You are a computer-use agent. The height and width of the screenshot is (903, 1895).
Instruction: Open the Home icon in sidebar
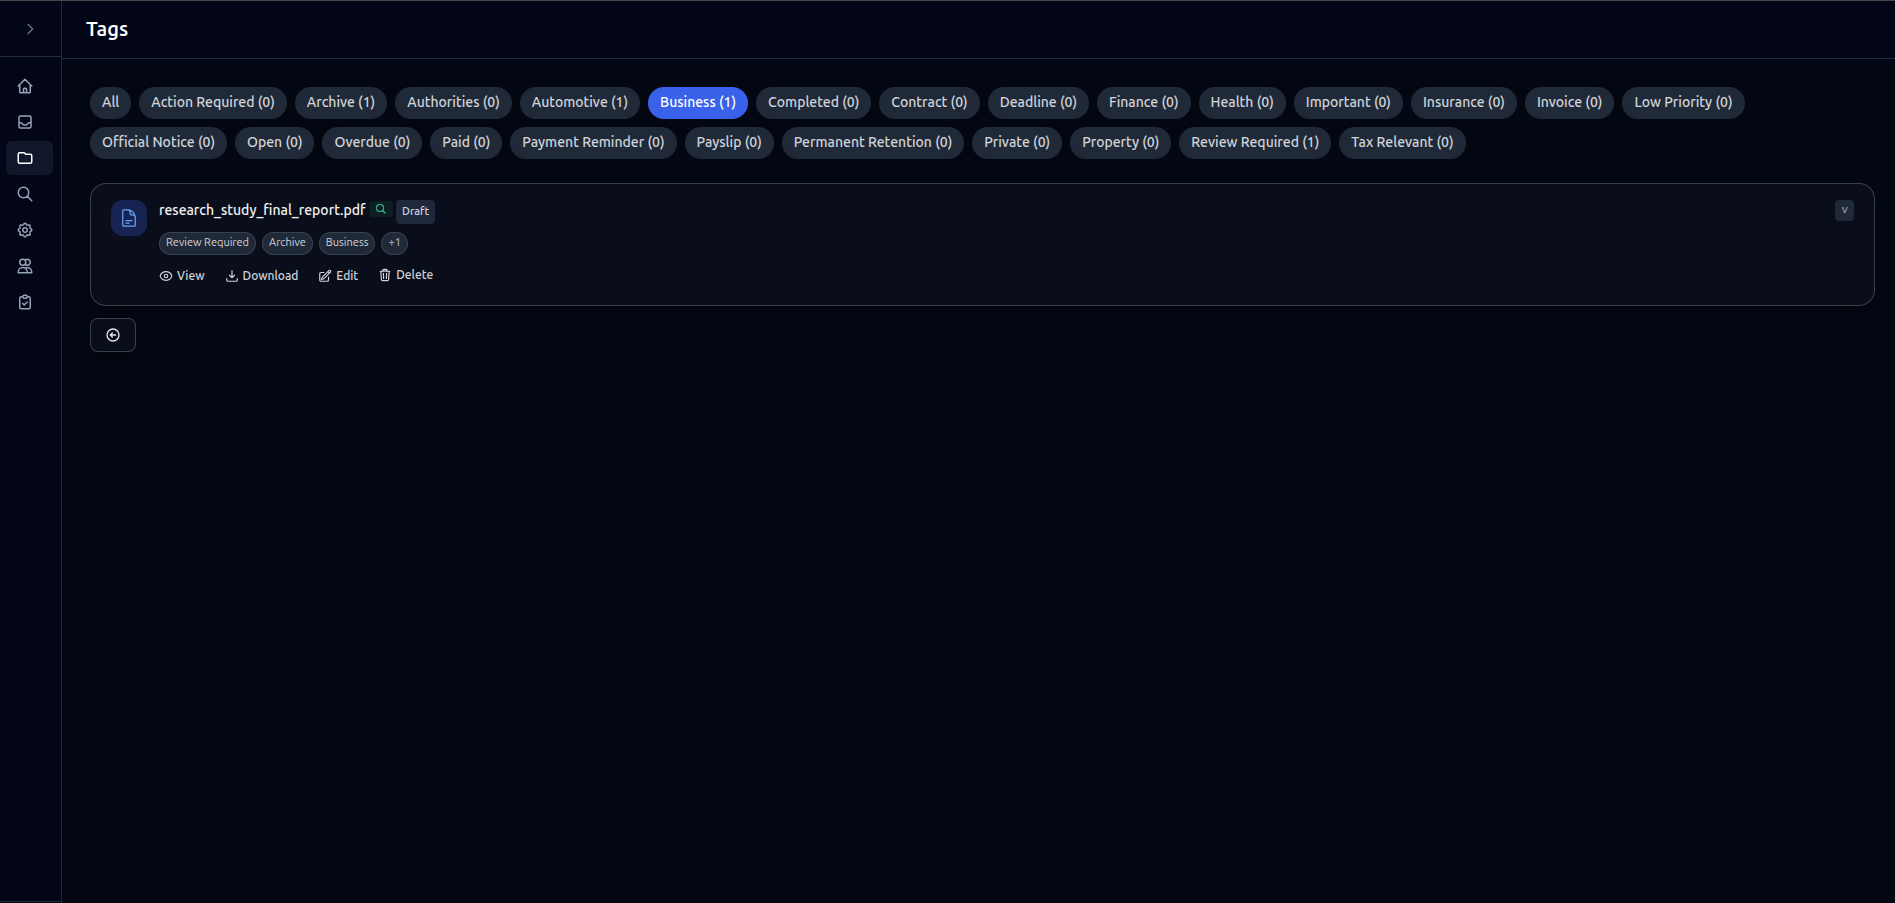click(x=25, y=86)
